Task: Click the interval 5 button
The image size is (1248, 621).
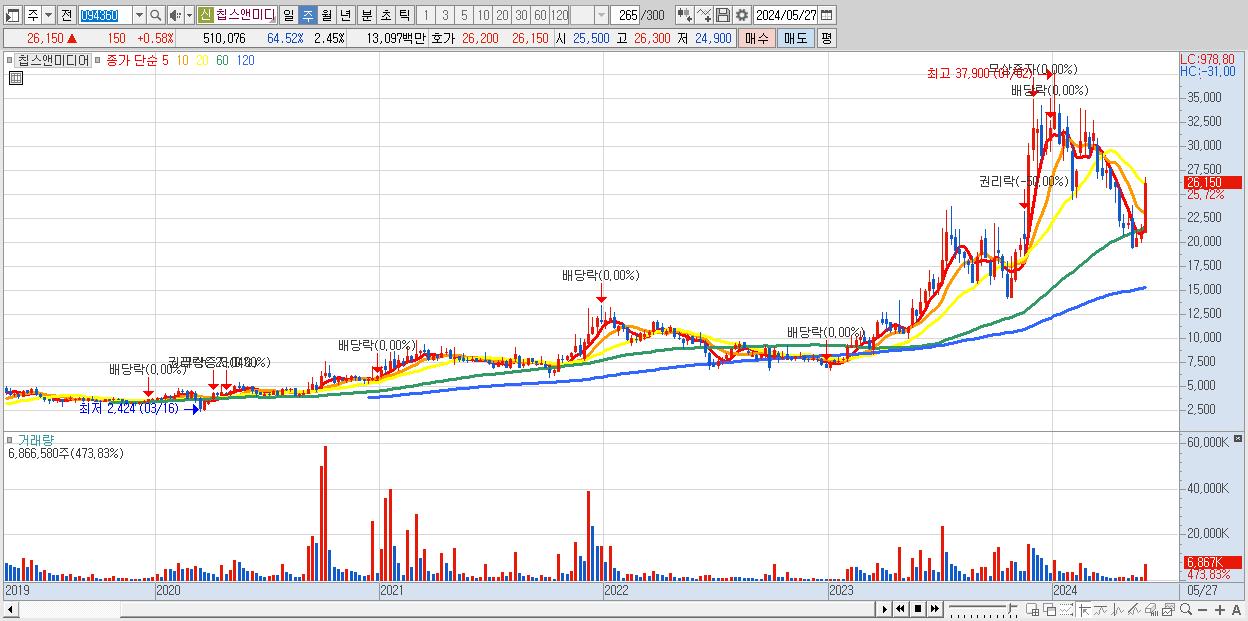Action: tap(464, 15)
